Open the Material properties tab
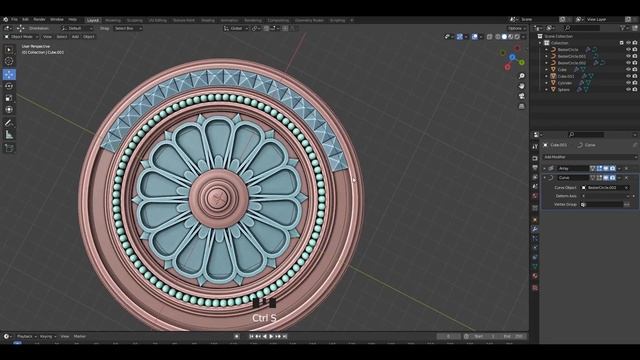This screenshot has height=360, width=640. click(x=535, y=276)
